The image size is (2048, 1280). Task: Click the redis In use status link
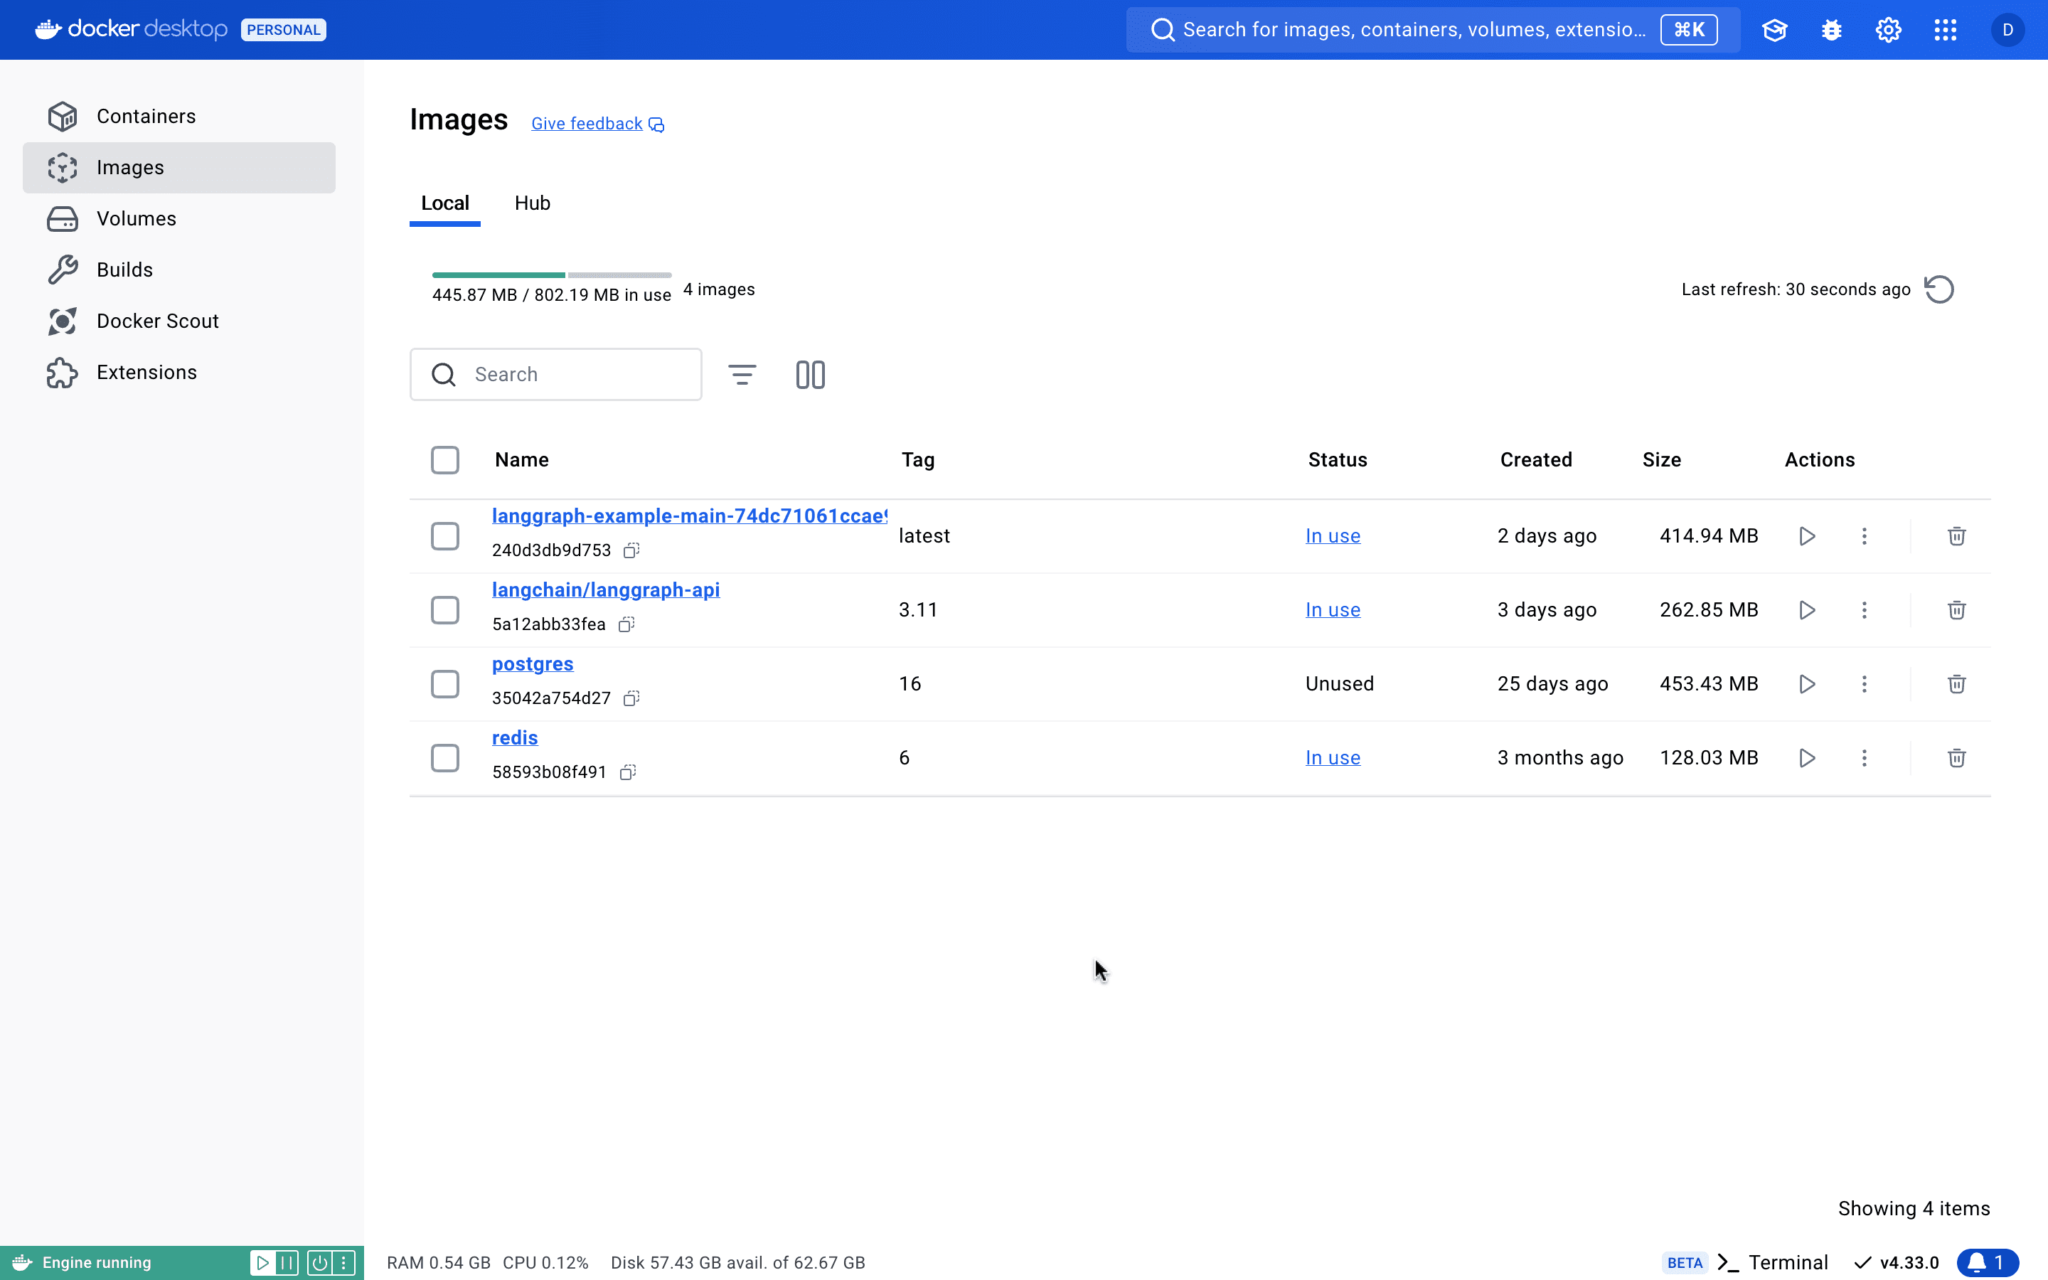(1332, 758)
